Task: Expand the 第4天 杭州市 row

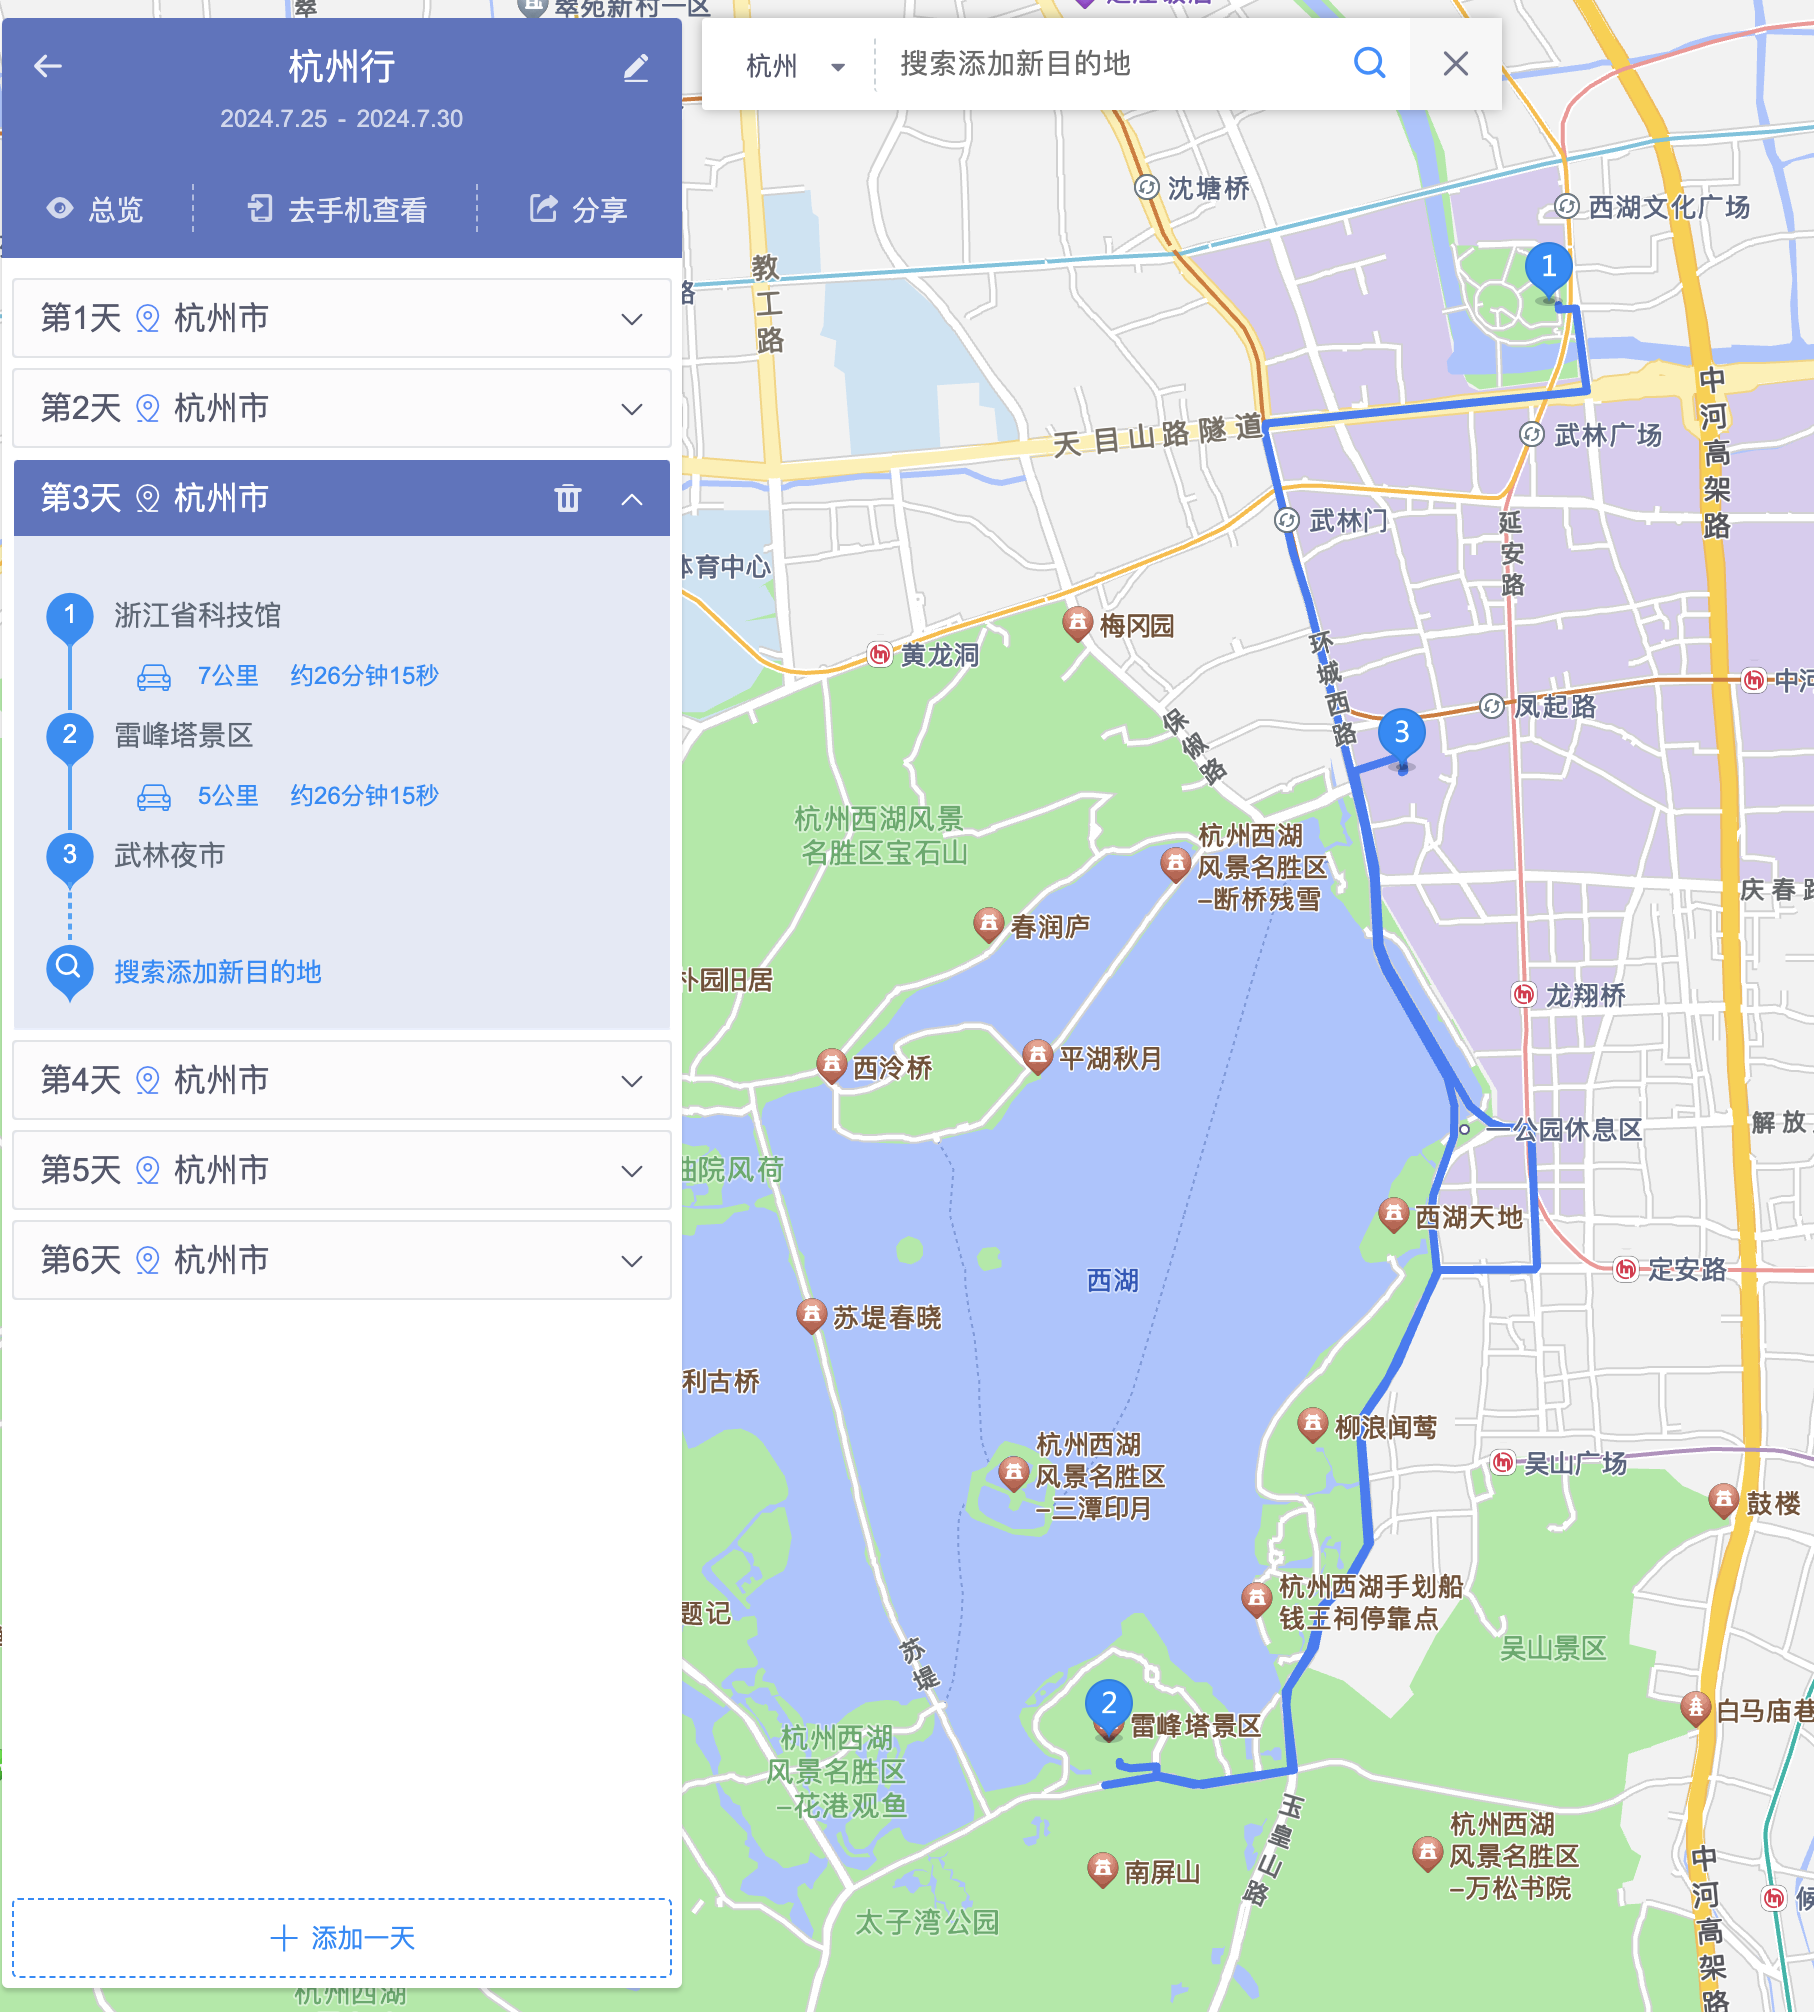Action: coord(342,1080)
